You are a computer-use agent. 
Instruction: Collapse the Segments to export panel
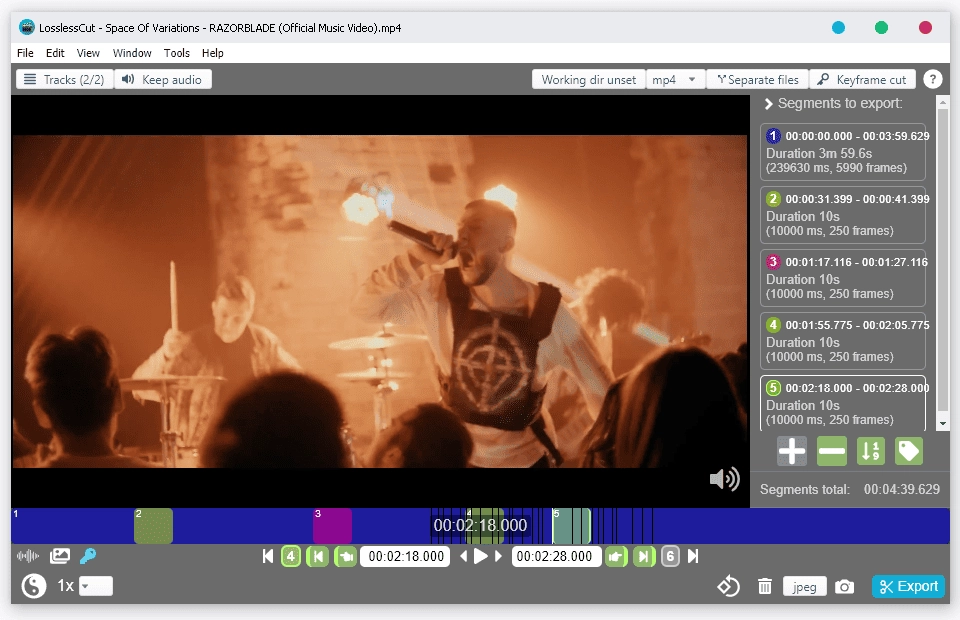click(x=768, y=104)
